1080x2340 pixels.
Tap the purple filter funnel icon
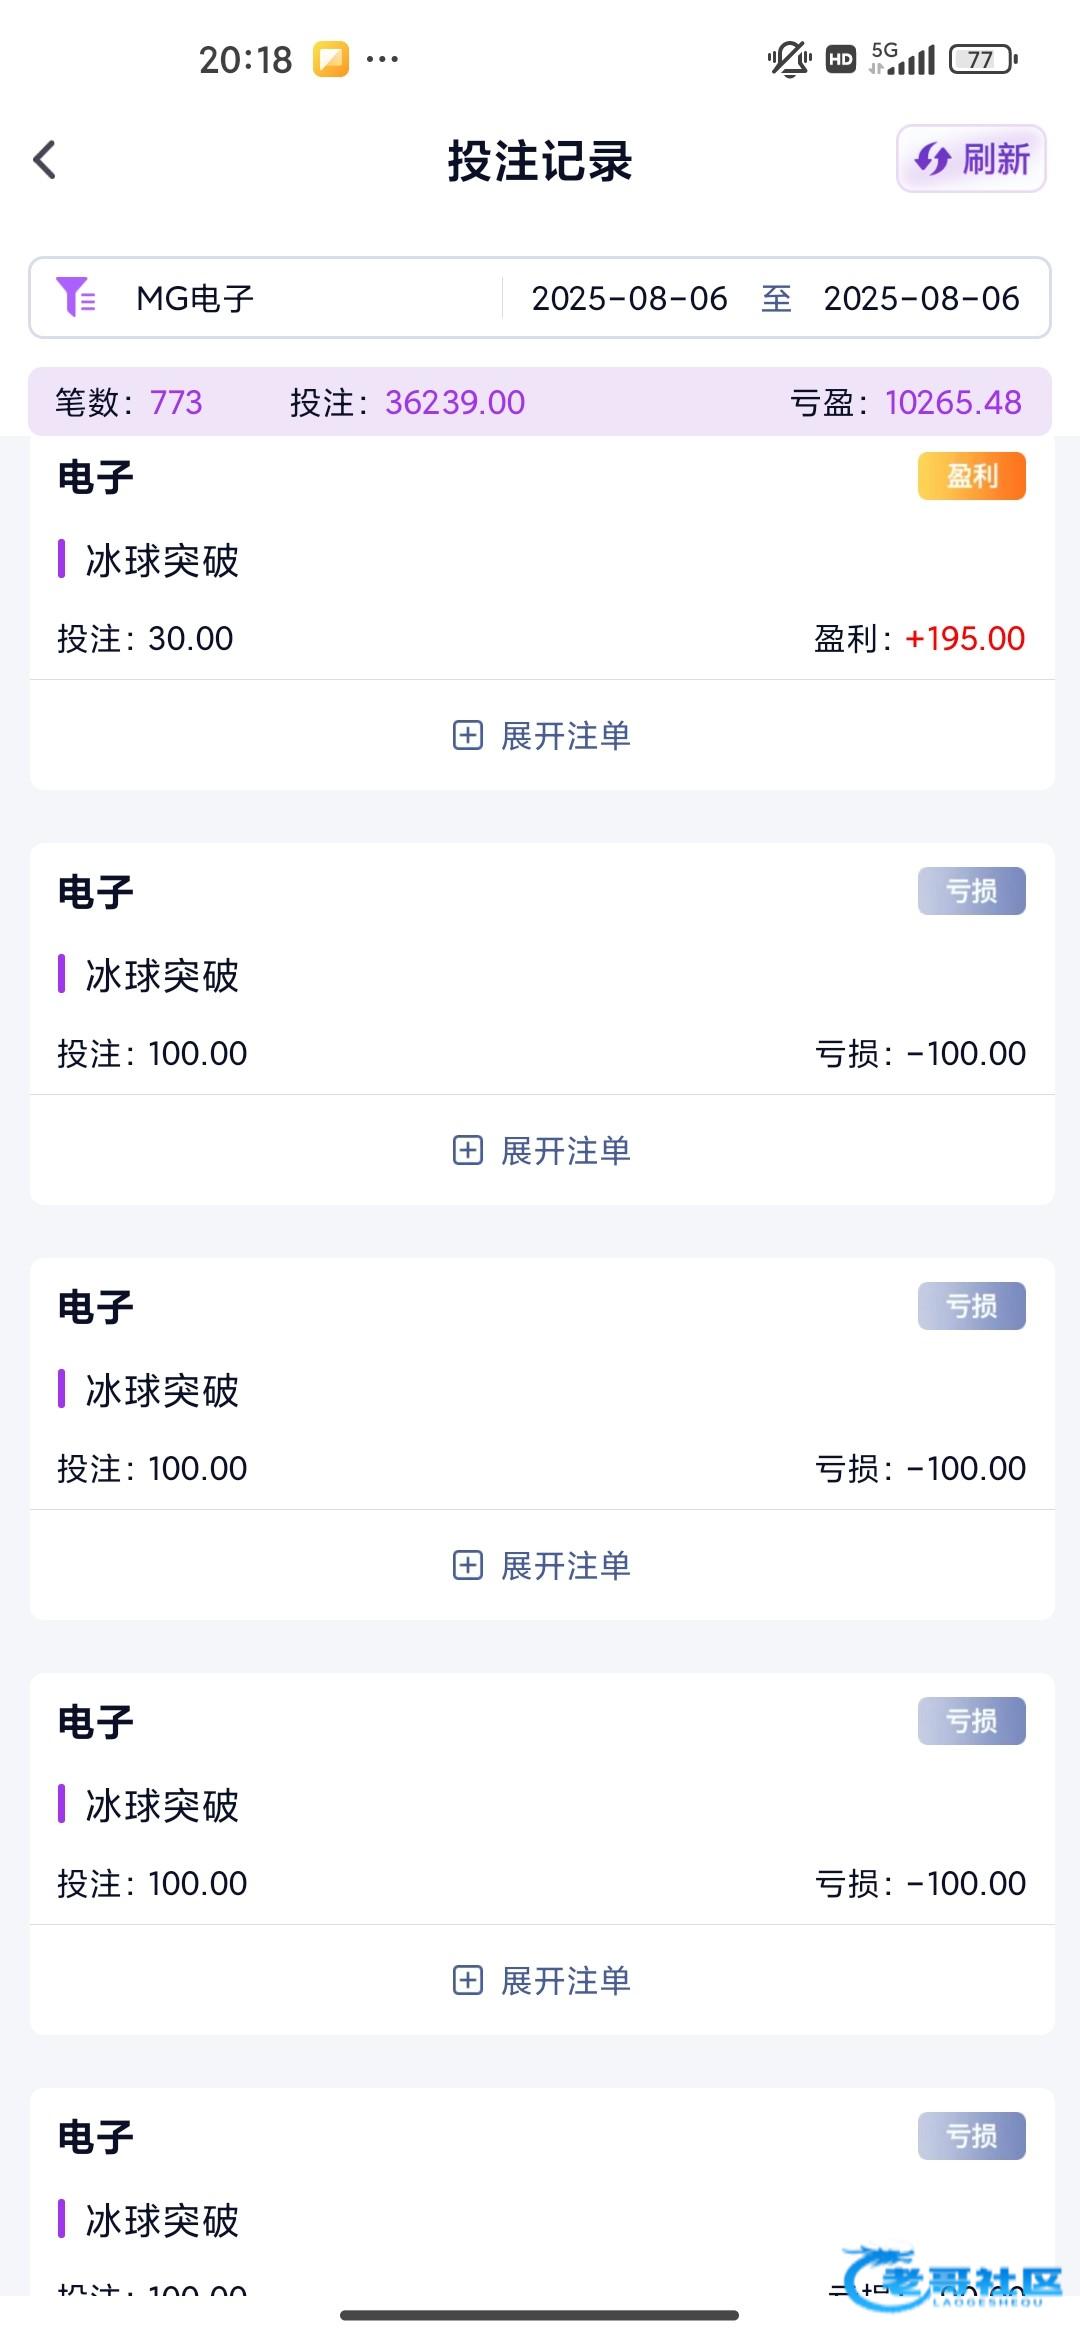pyautogui.click(x=75, y=297)
